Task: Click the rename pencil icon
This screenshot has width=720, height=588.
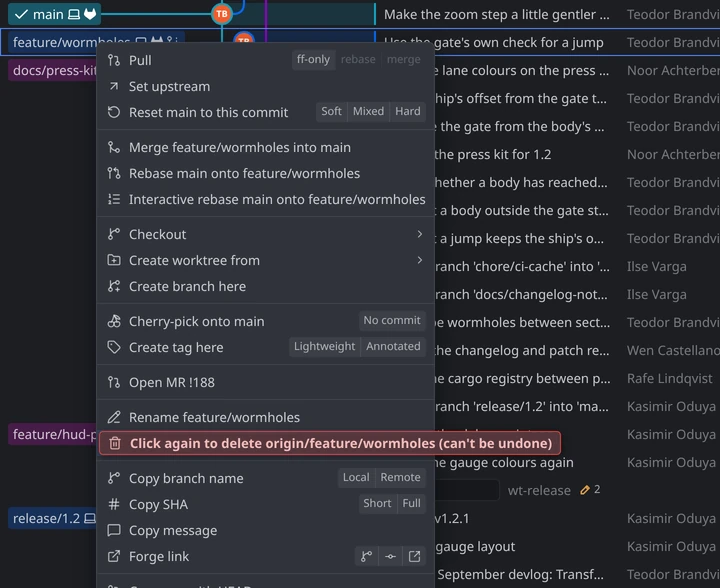Action: pos(114,417)
